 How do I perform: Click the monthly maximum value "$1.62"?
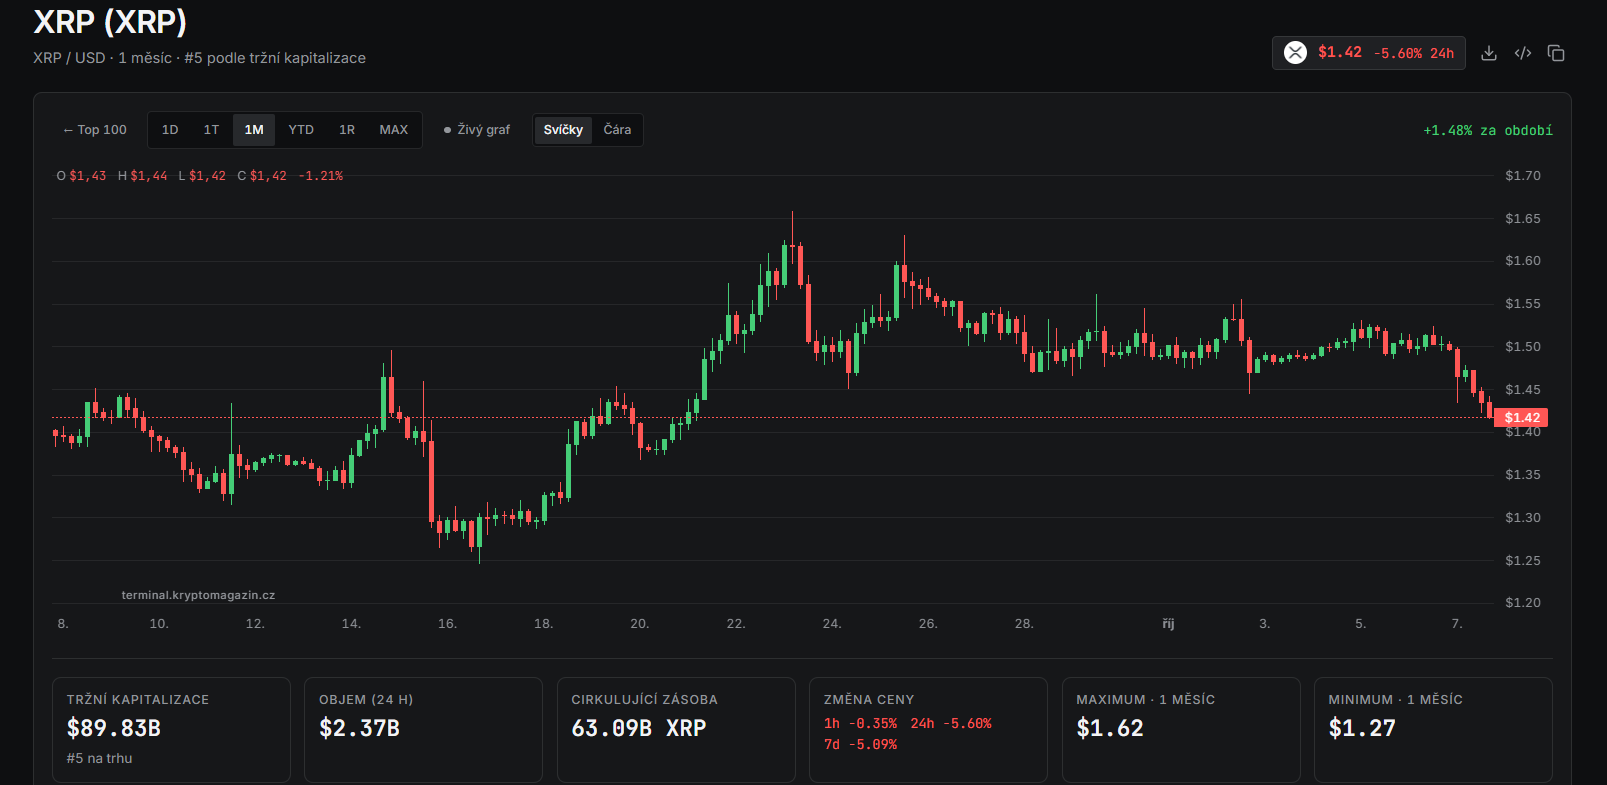[x=1110, y=728]
